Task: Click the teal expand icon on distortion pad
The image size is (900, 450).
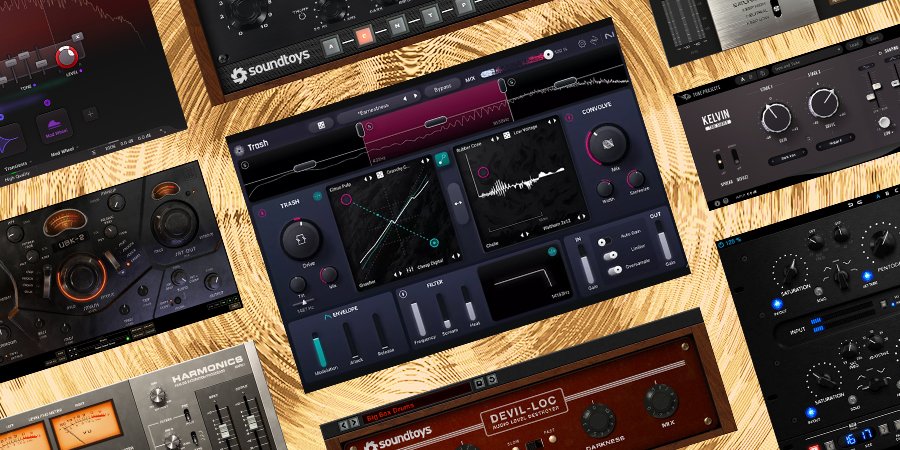Action: [x=442, y=159]
